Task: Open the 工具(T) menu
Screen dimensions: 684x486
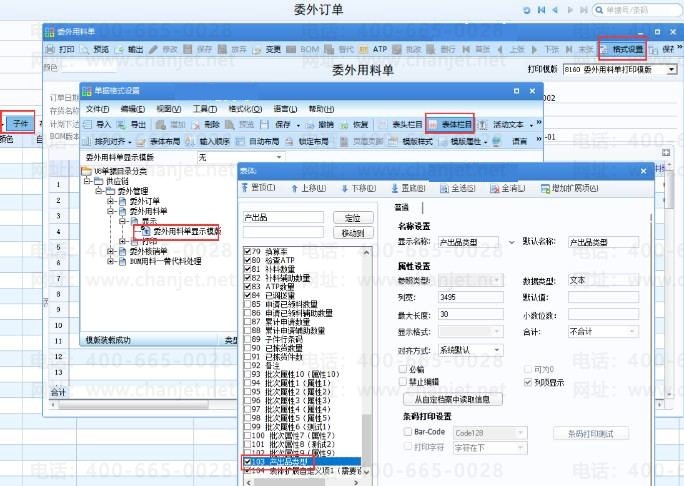Action: (x=205, y=109)
